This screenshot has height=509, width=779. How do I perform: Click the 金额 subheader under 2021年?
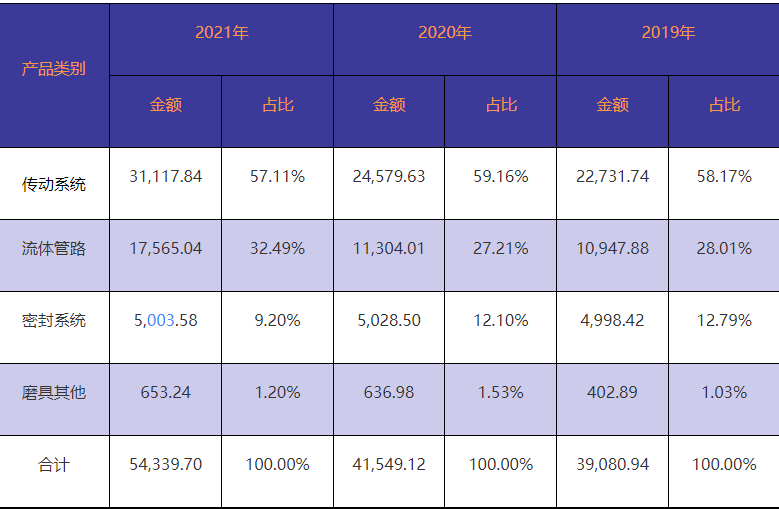[165, 105]
